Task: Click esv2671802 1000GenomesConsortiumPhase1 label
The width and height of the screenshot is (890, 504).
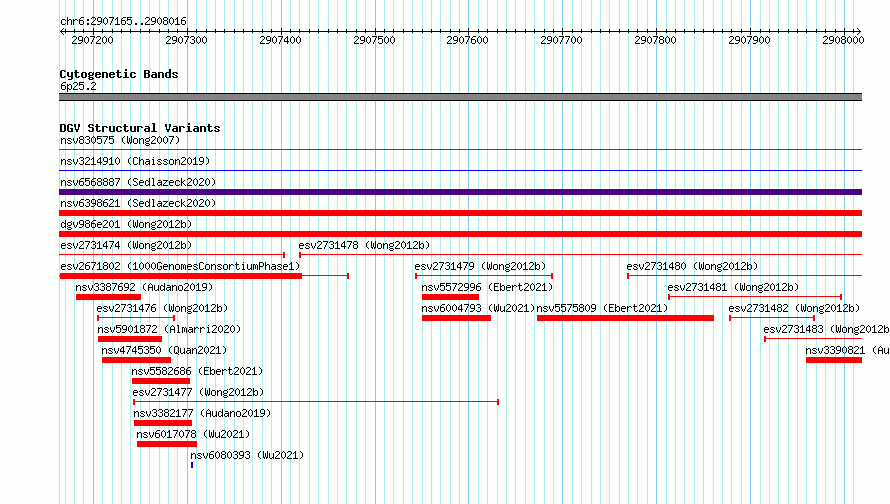Action: coord(180,266)
